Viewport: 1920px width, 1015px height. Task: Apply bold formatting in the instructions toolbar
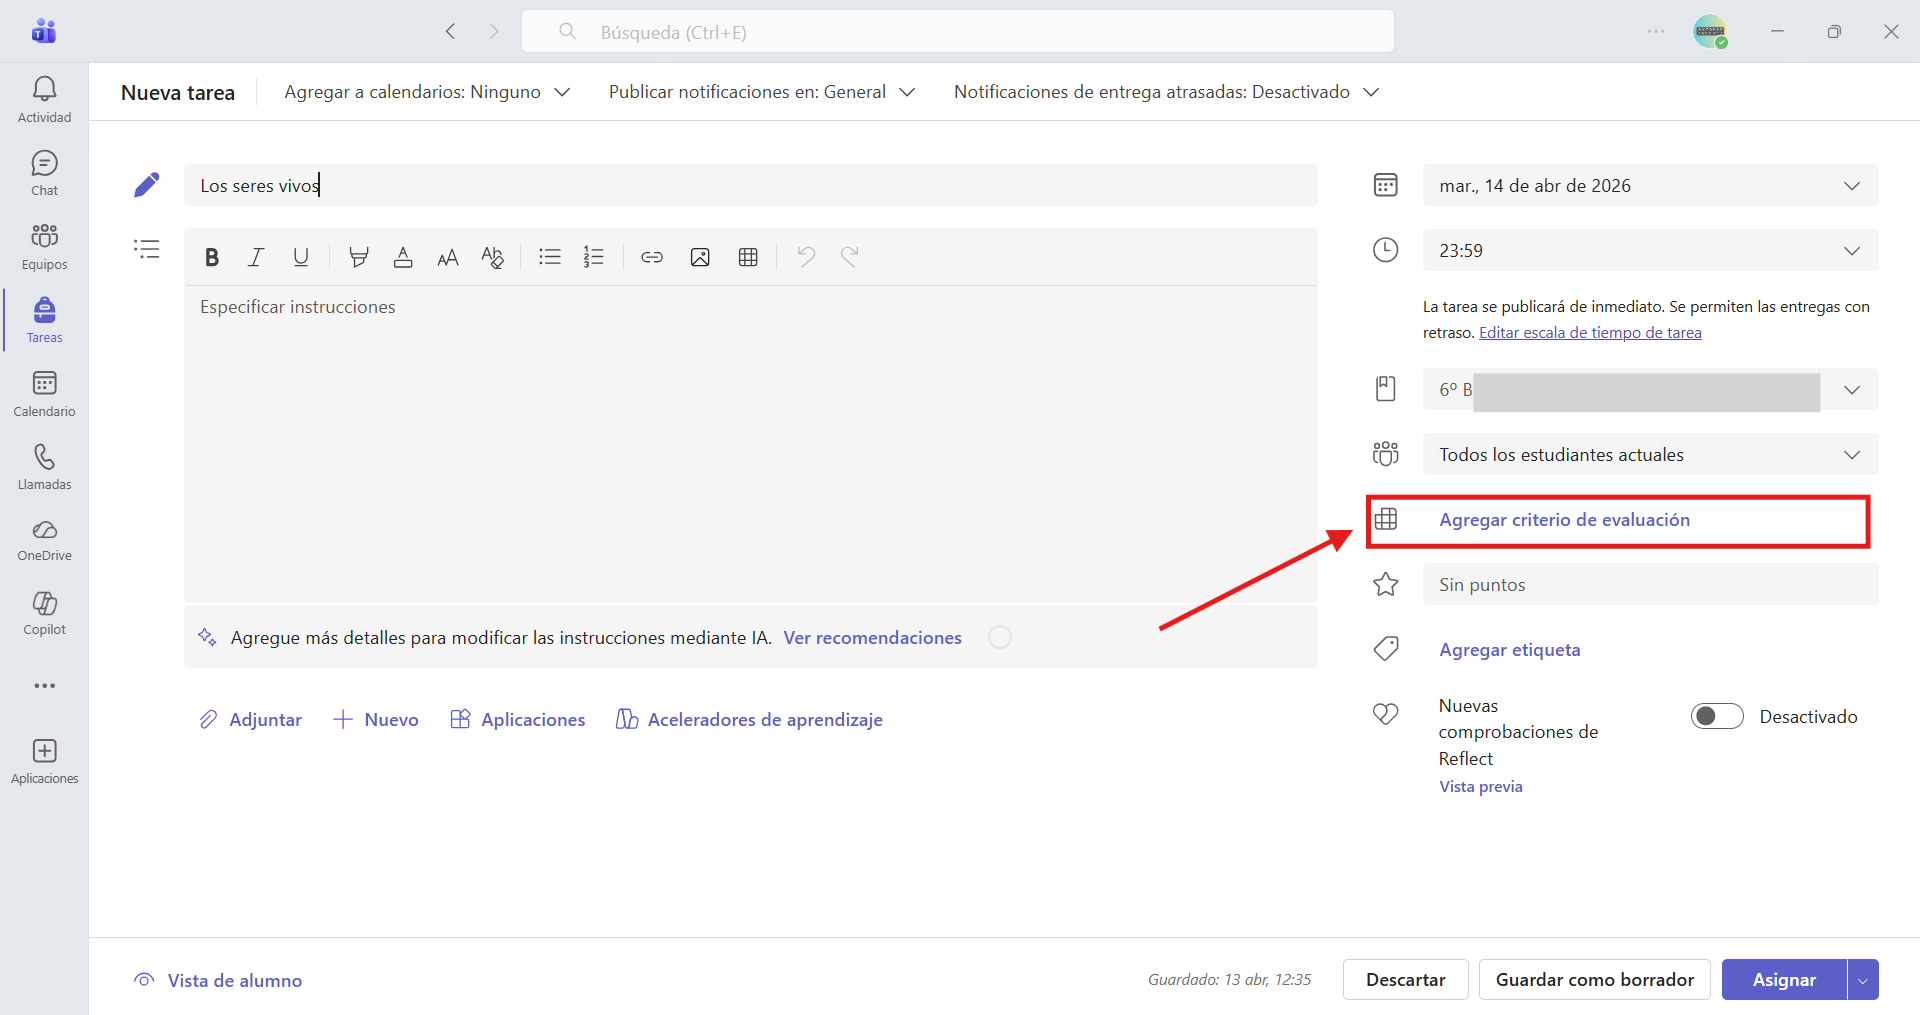[212, 257]
